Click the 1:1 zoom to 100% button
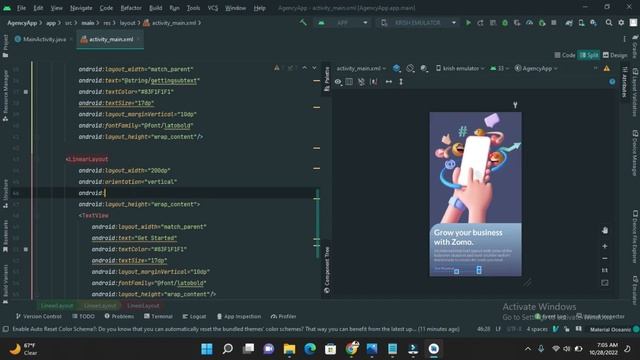The image size is (640, 360). point(605,270)
